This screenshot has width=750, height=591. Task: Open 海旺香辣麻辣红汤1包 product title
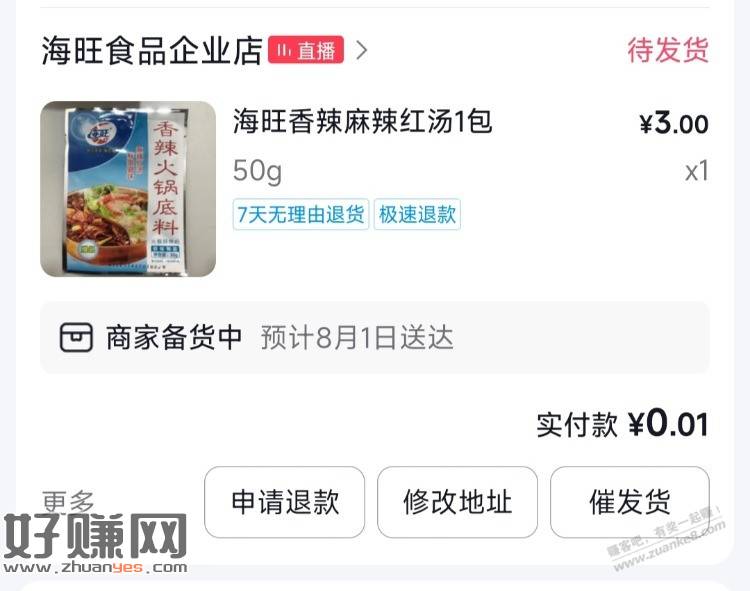[362, 121]
